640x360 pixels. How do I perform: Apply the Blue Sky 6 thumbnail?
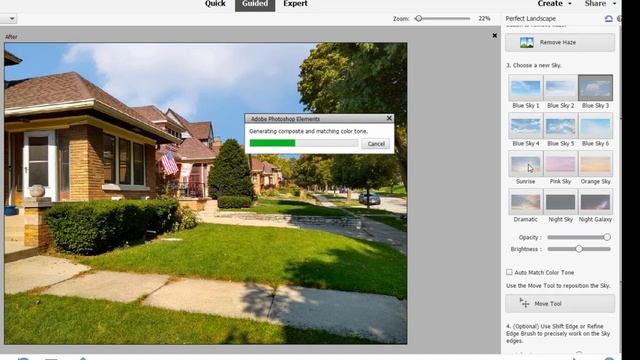[595, 126]
